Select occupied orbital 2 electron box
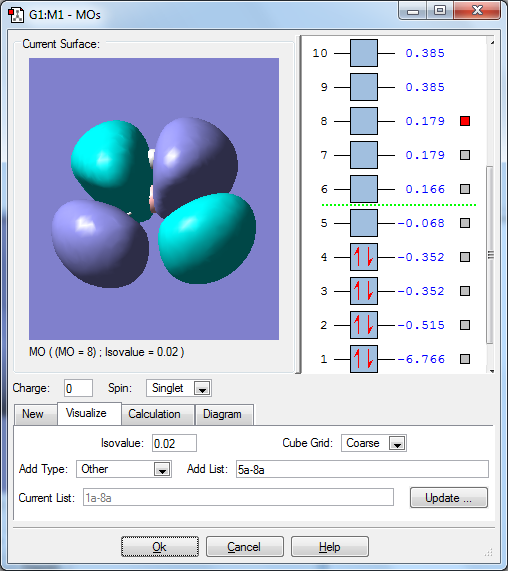The image size is (508, 571). coord(364,325)
